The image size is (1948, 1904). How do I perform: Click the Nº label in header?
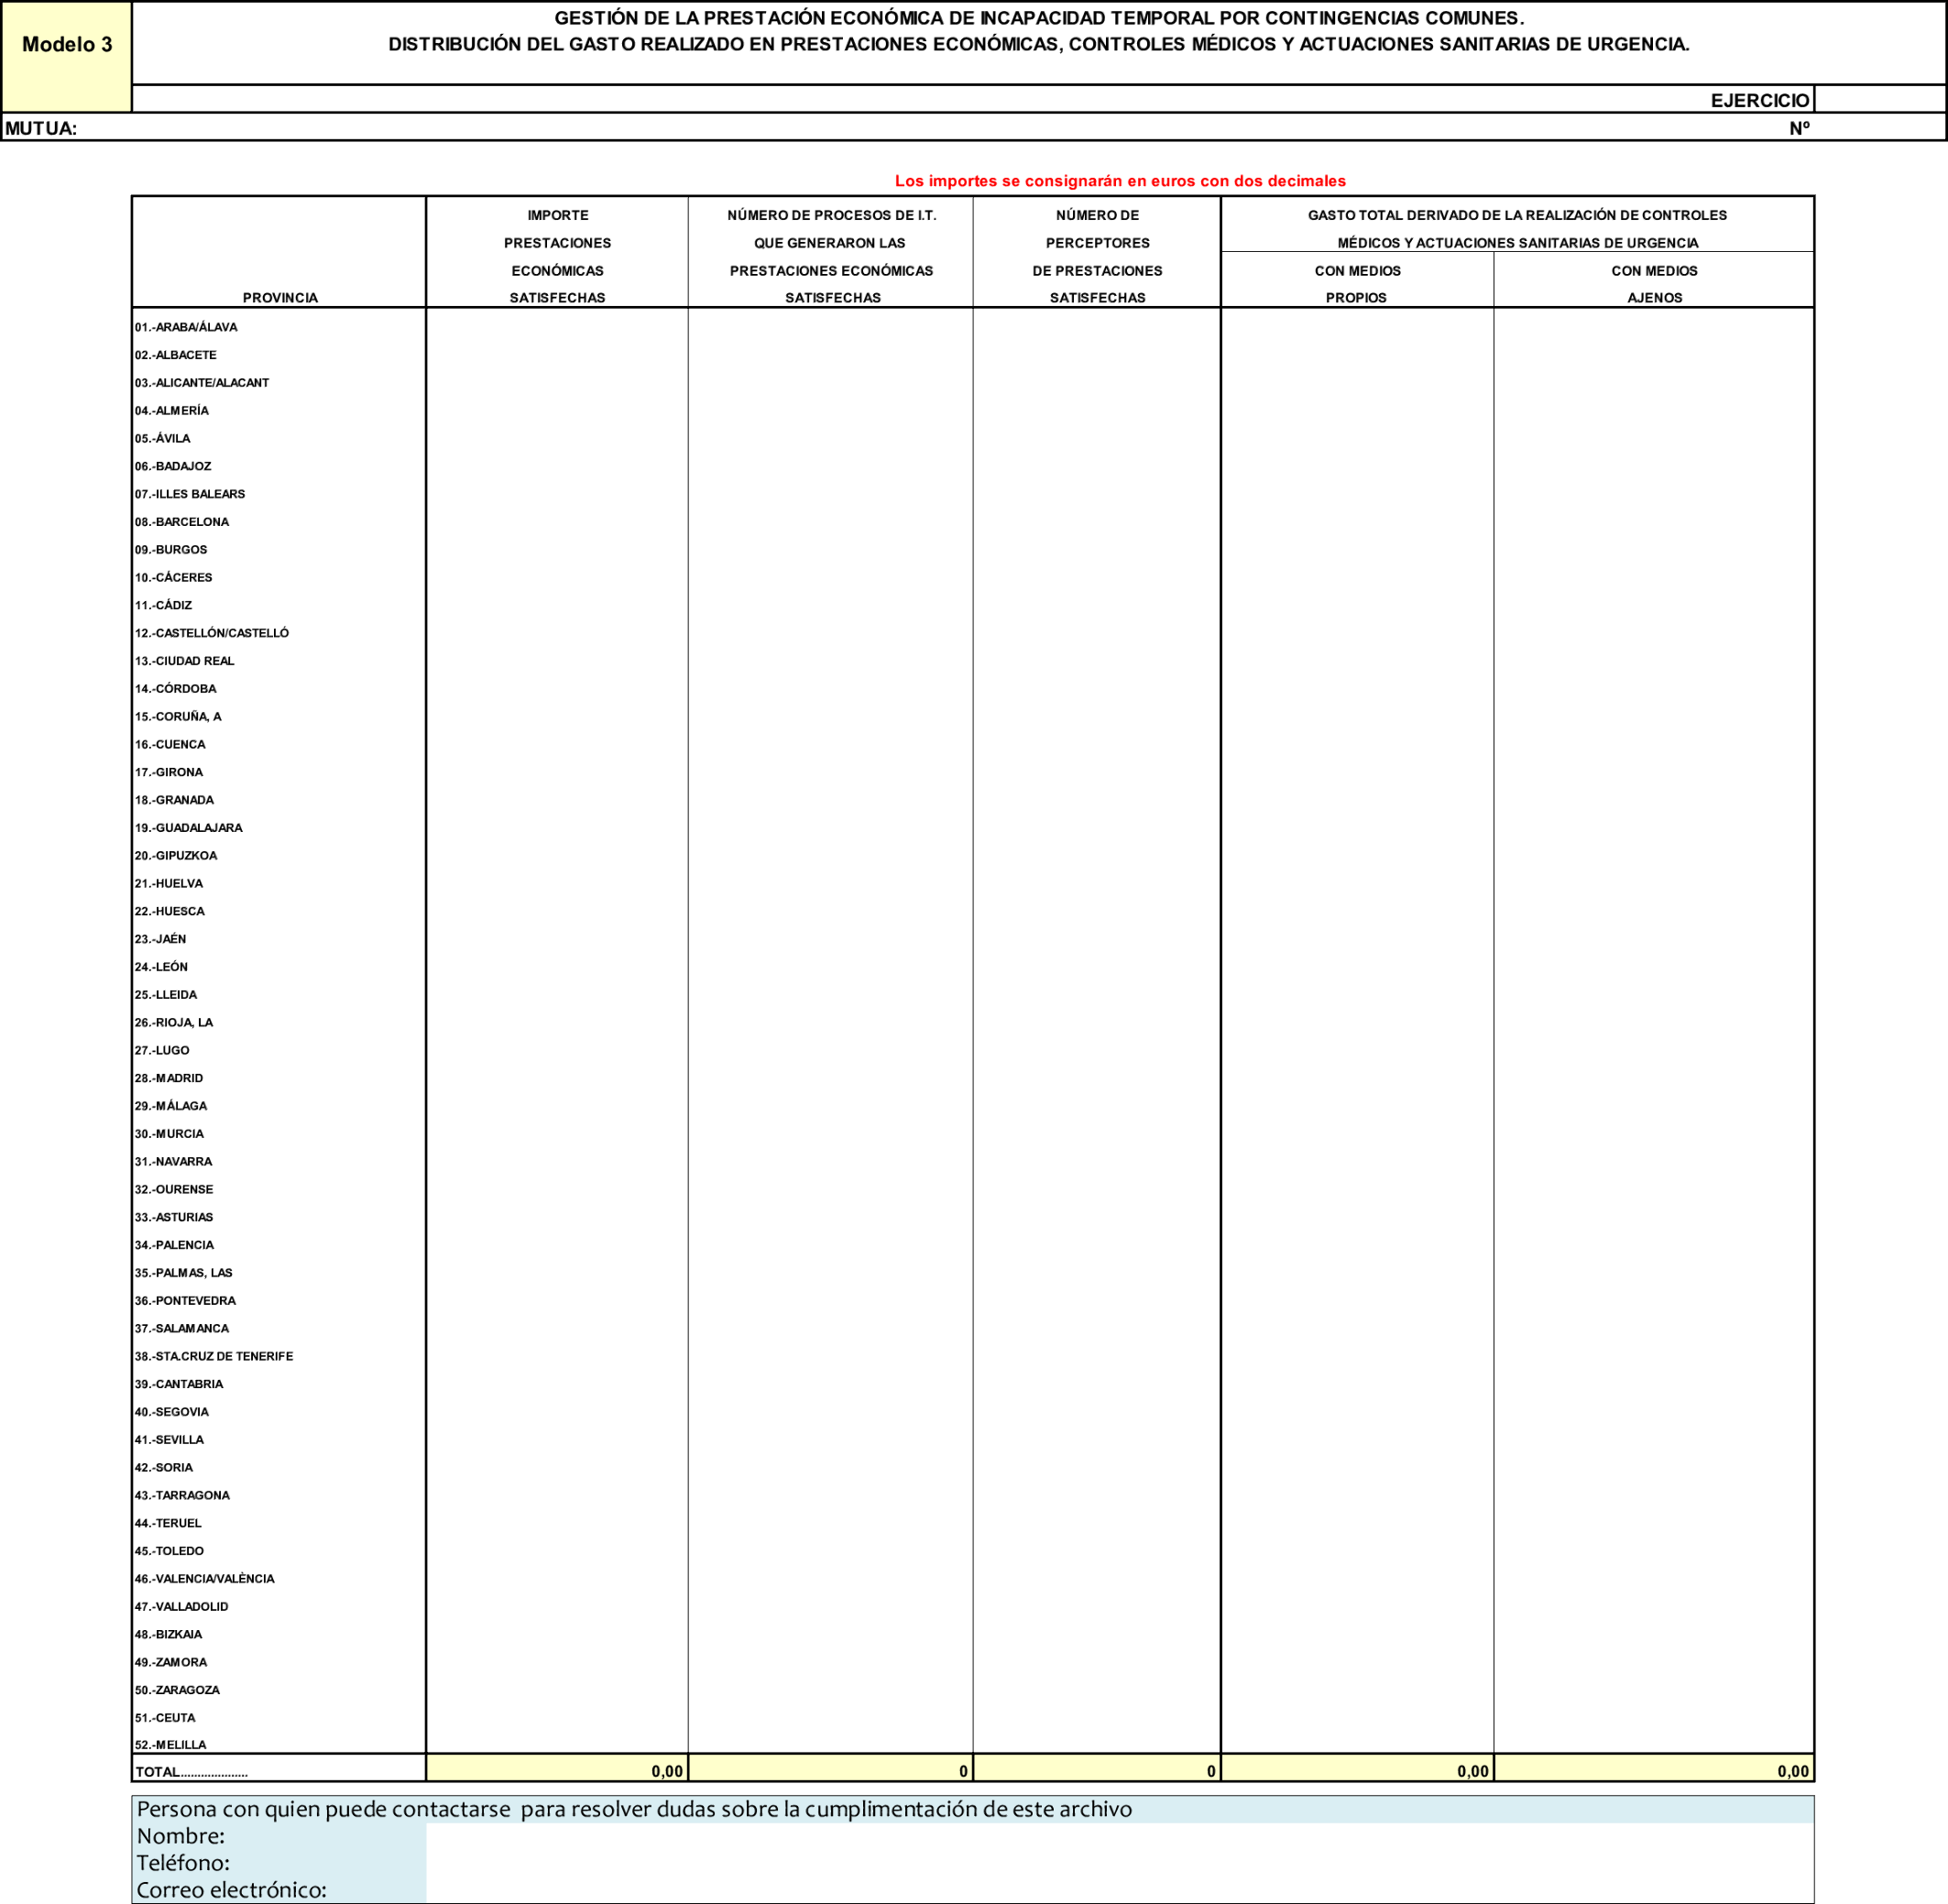[1799, 128]
